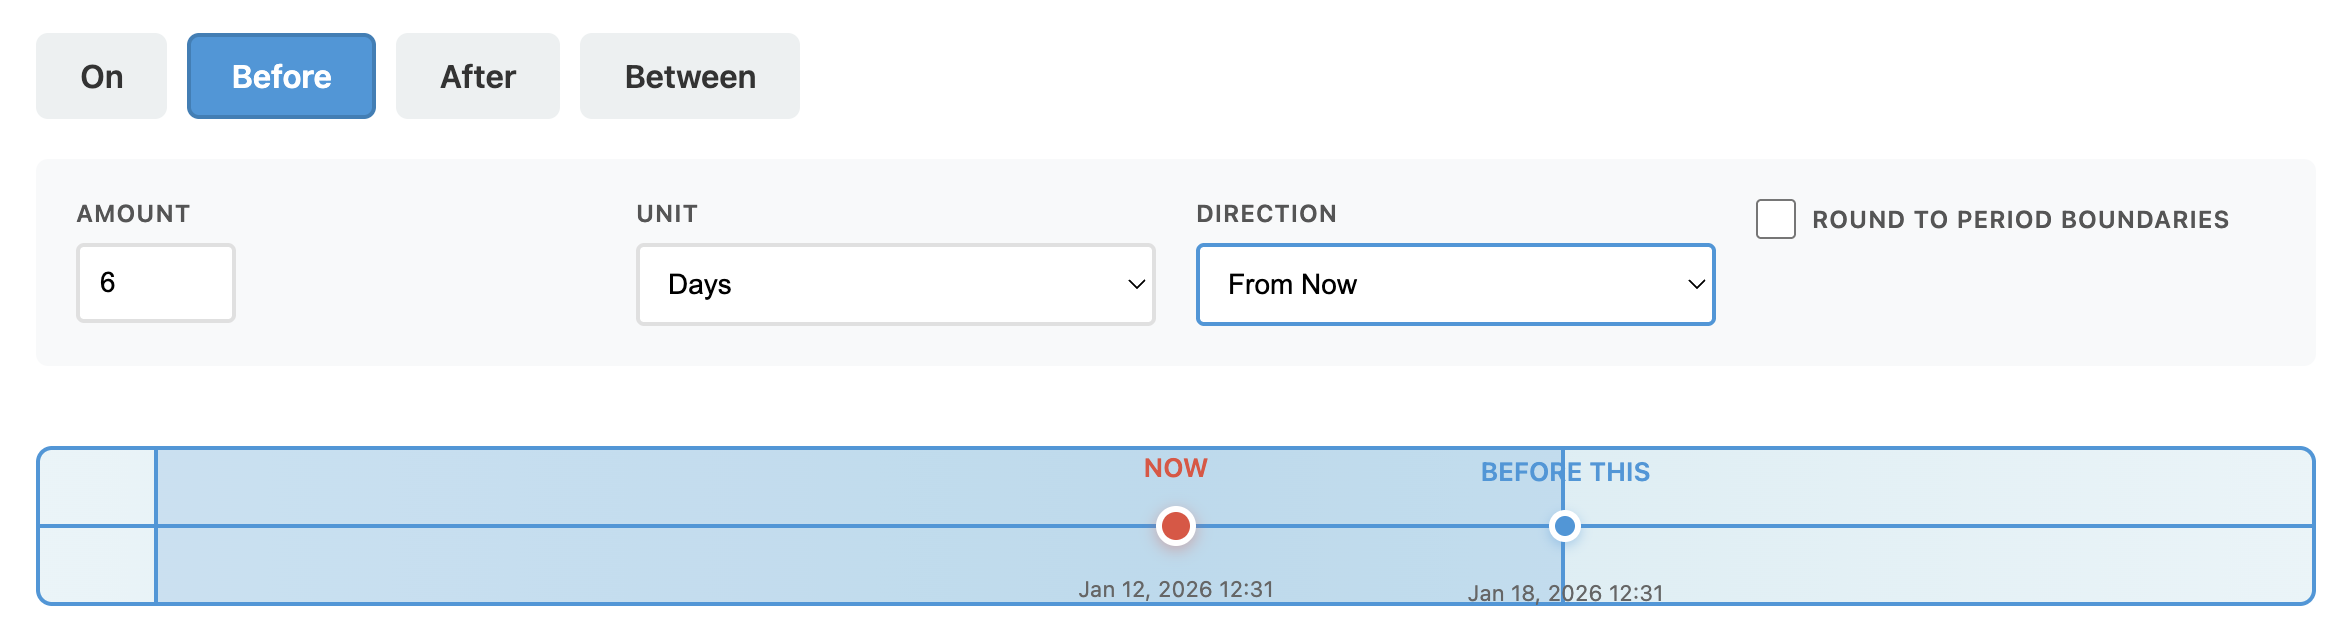The width and height of the screenshot is (2344, 630).
Task: Open the Direction dropdown showing From Now
Action: coord(1455,285)
